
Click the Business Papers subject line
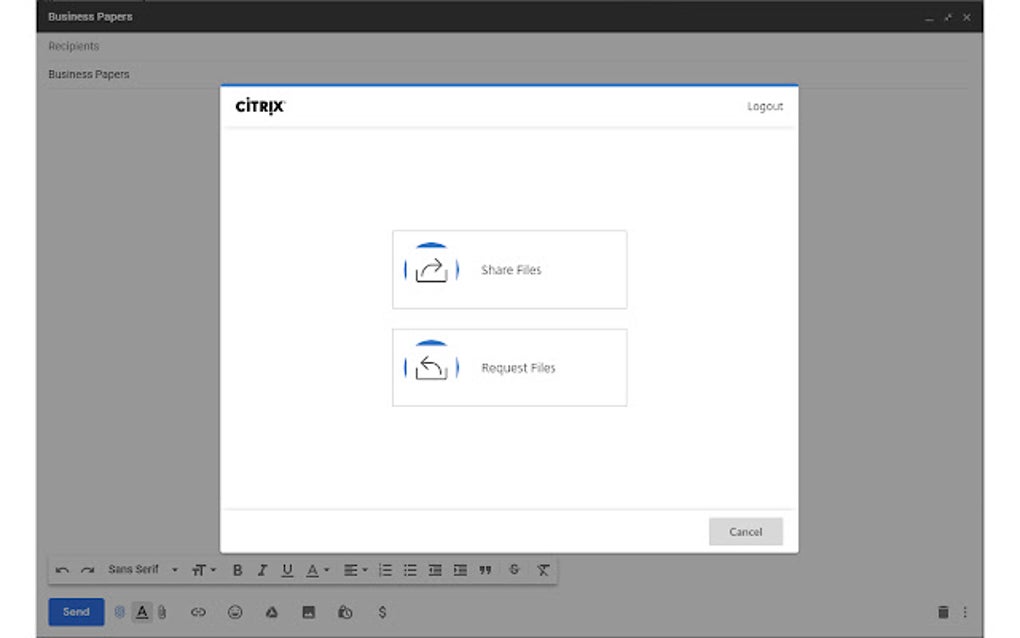(88, 74)
